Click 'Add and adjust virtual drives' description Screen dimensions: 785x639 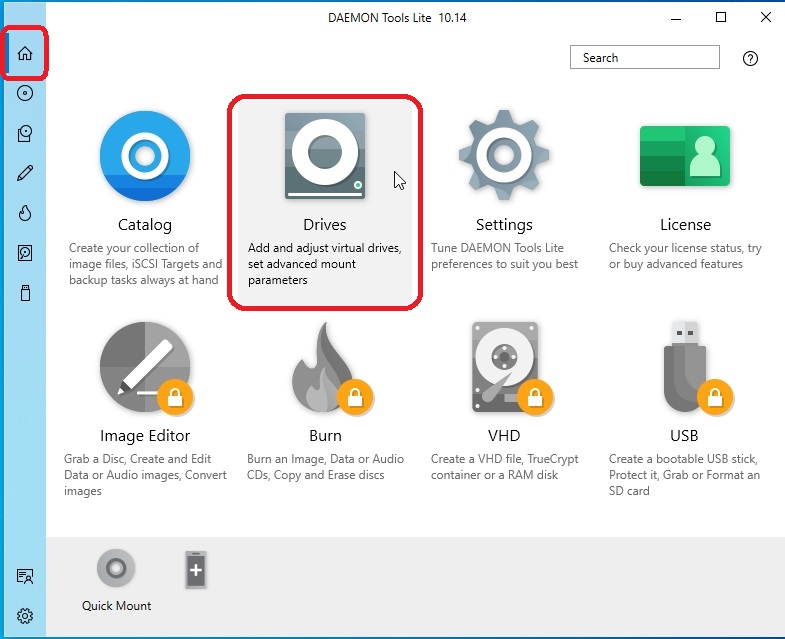tap(325, 264)
